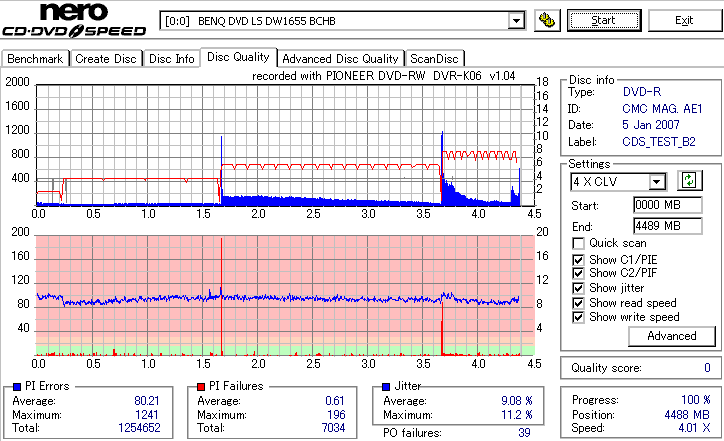The height and width of the screenshot is (441, 724).
Task: Click Progress value 100 %
Action: [x=695, y=400]
